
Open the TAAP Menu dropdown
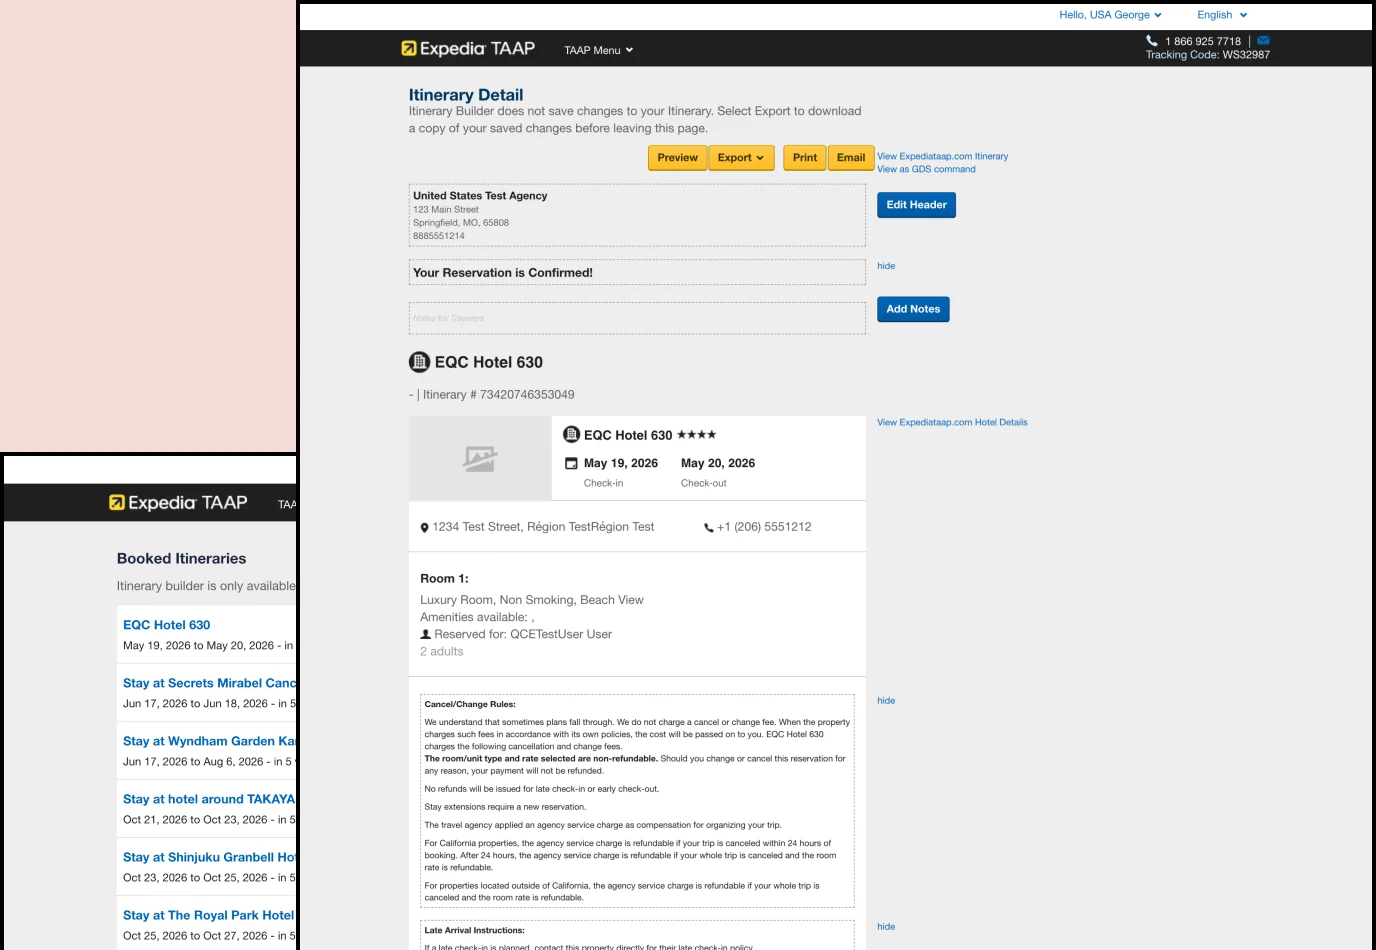point(598,50)
